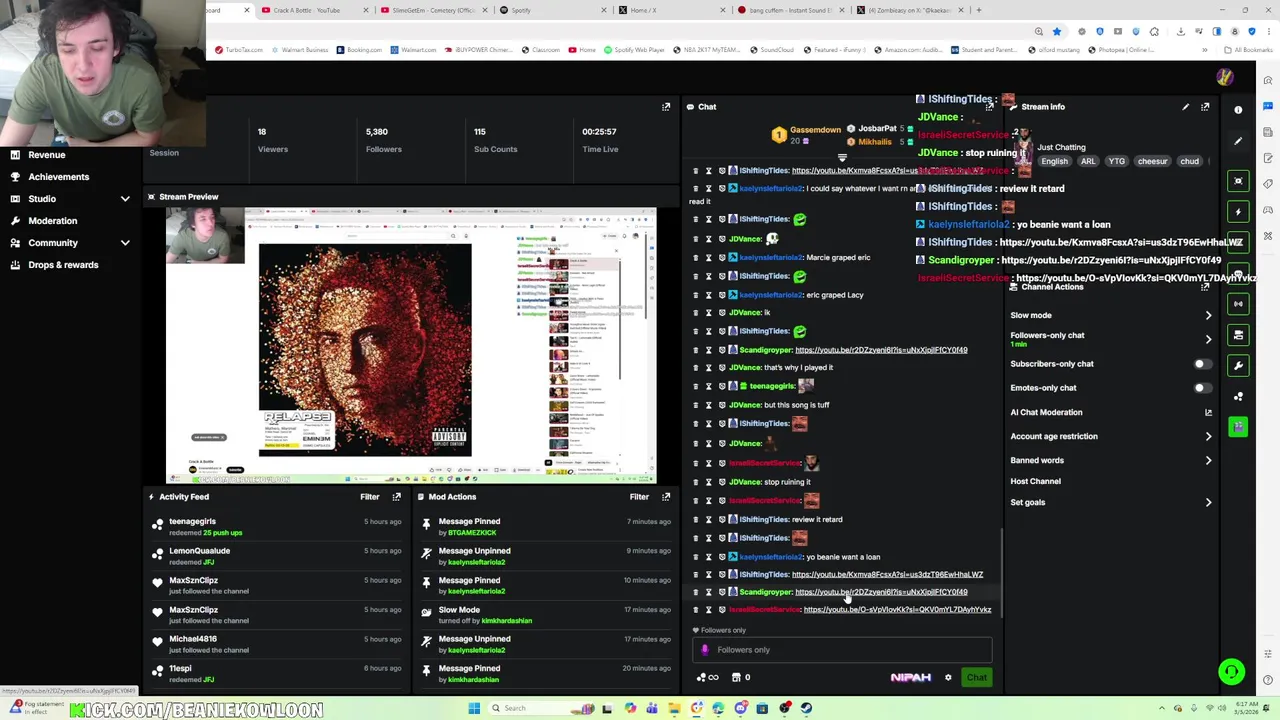The image size is (1280, 720).
Task: Click the English stream tag
Action: click(x=1054, y=162)
